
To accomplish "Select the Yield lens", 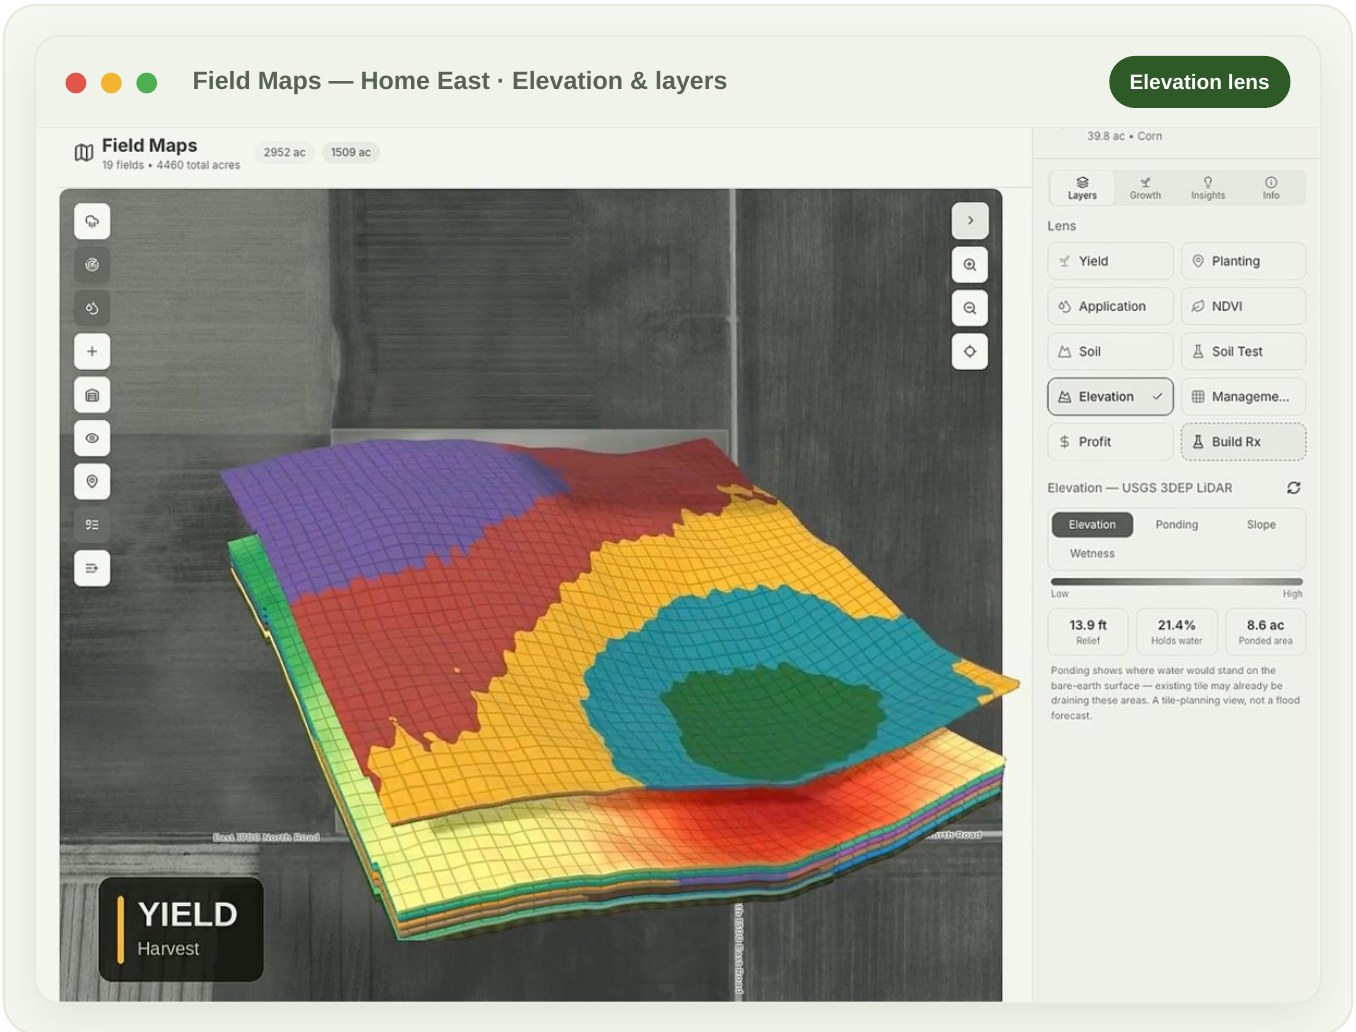I will [1110, 261].
